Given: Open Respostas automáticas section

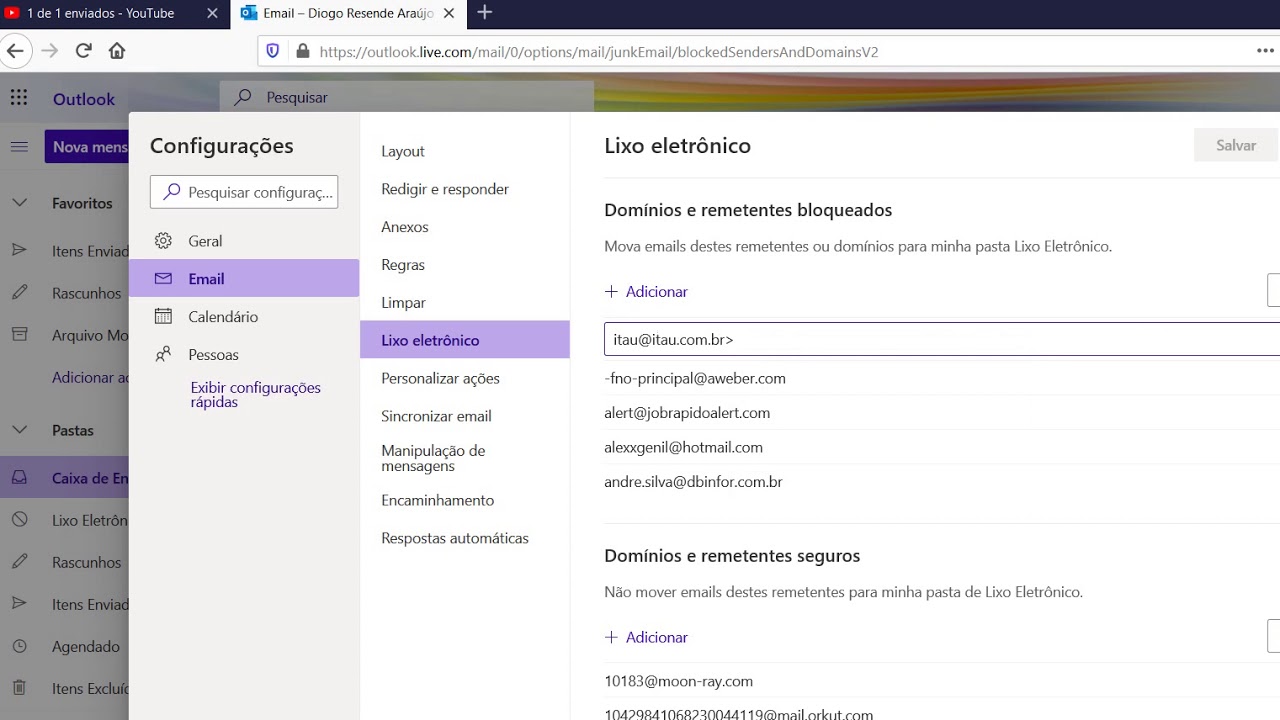Looking at the screenshot, I should 465,538.
